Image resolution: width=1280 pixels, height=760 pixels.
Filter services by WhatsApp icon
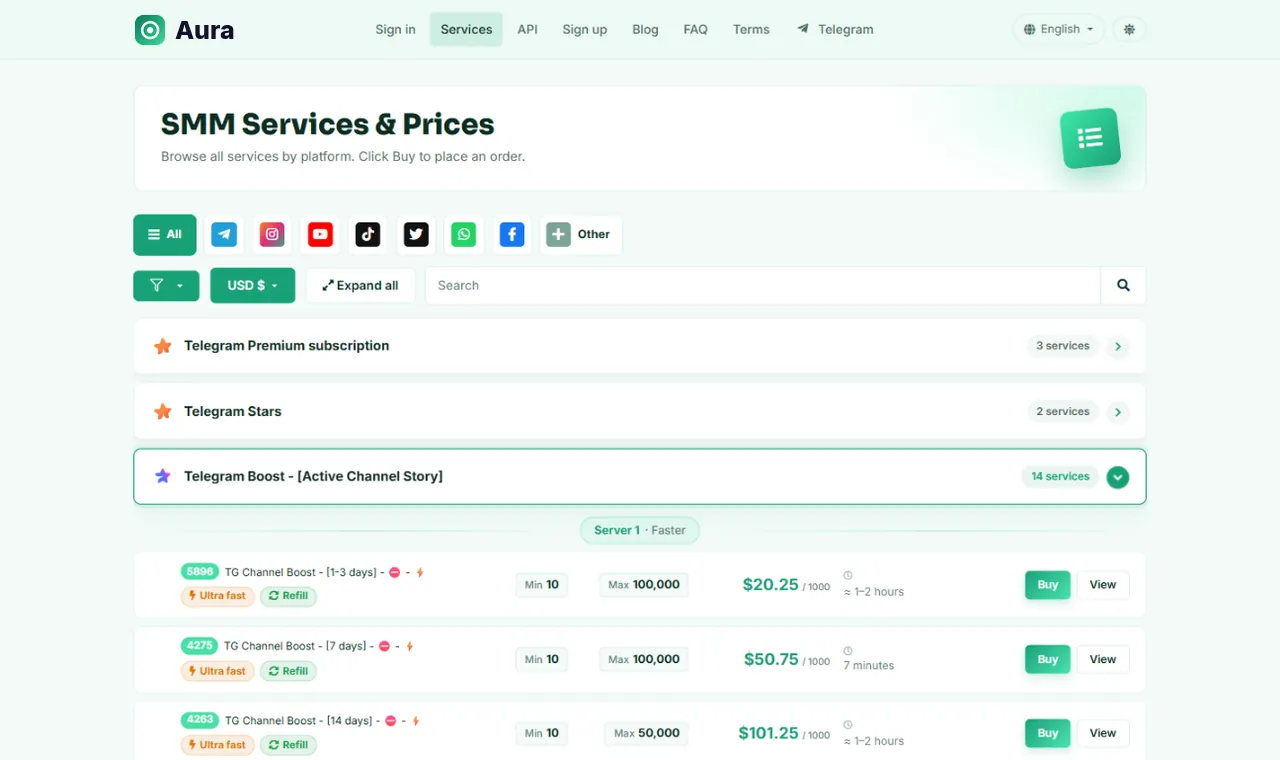click(464, 235)
